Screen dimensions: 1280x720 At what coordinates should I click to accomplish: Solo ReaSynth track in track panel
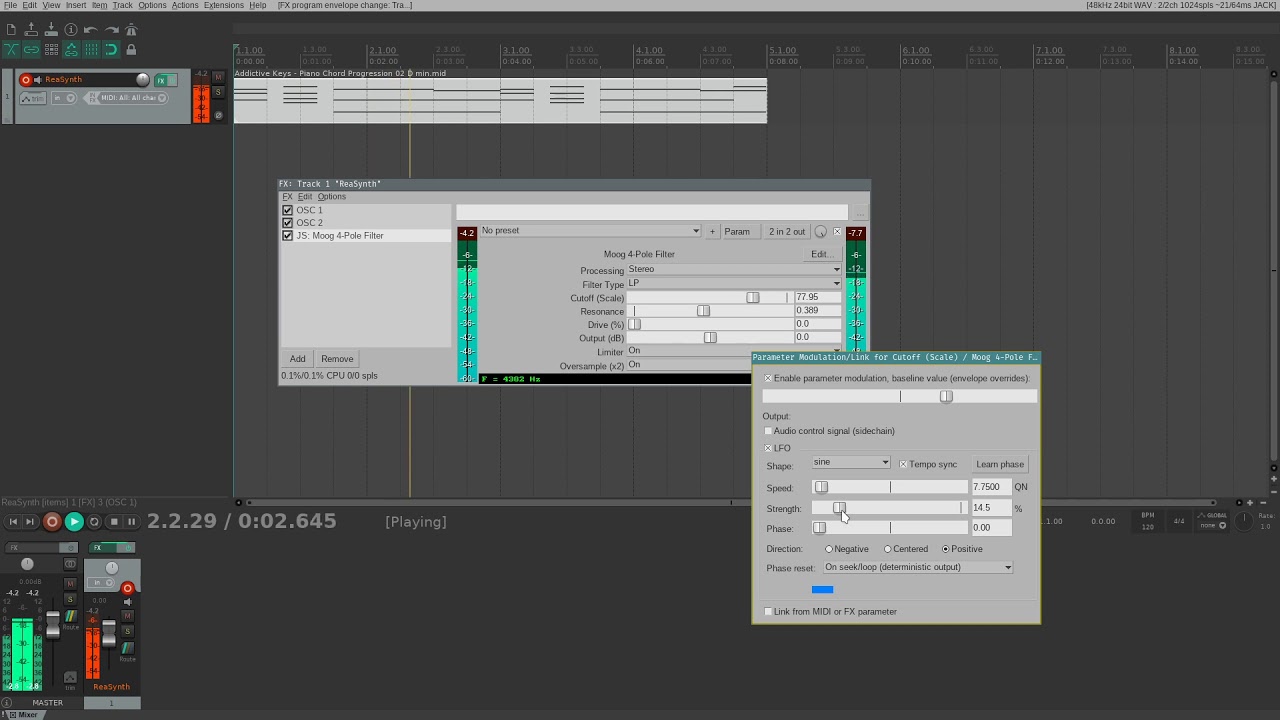coord(218,92)
